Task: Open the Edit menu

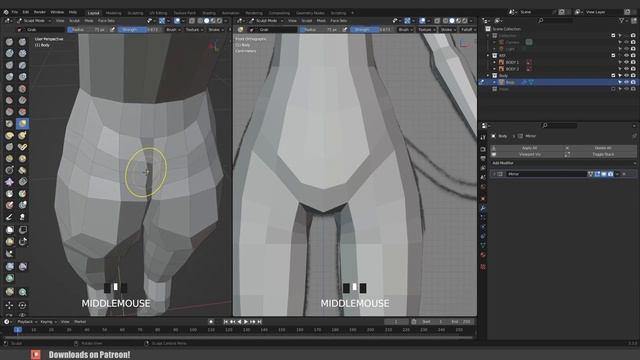Action: point(26,12)
